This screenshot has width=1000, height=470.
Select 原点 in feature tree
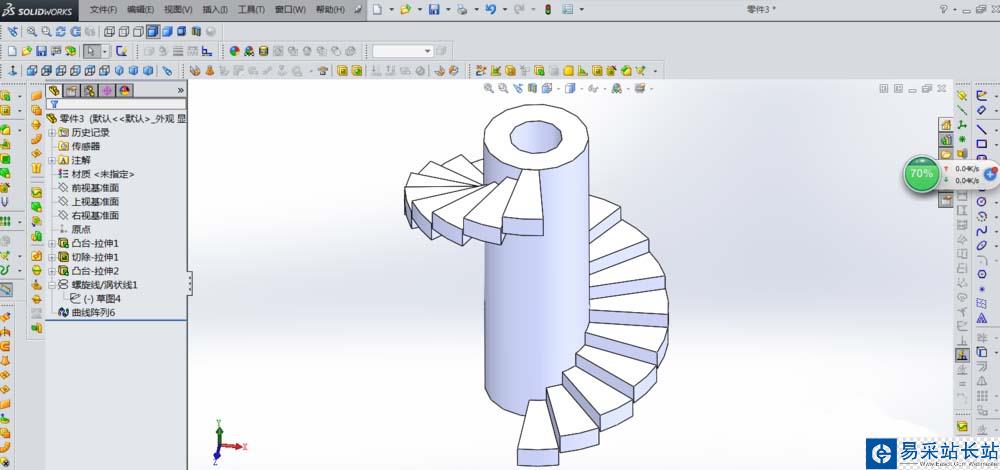(80, 230)
